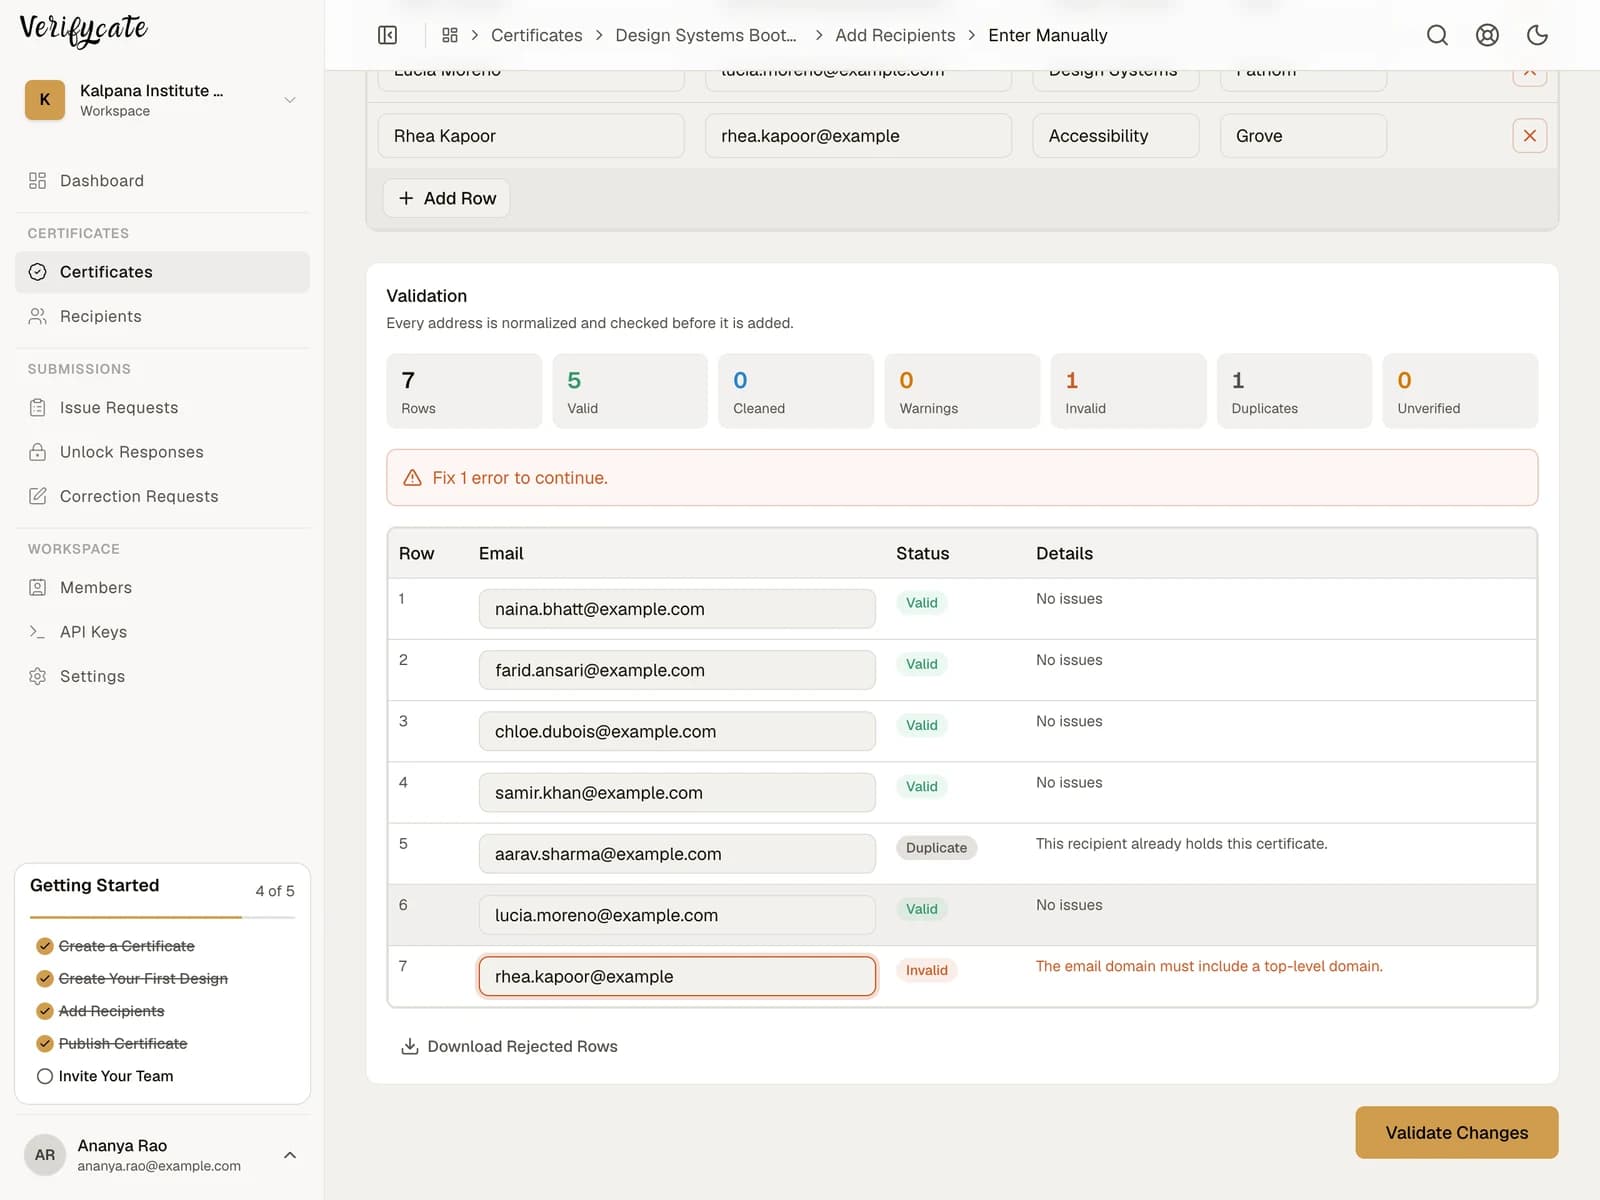Expand Ananya Rao account menu

tap(162, 1155)
